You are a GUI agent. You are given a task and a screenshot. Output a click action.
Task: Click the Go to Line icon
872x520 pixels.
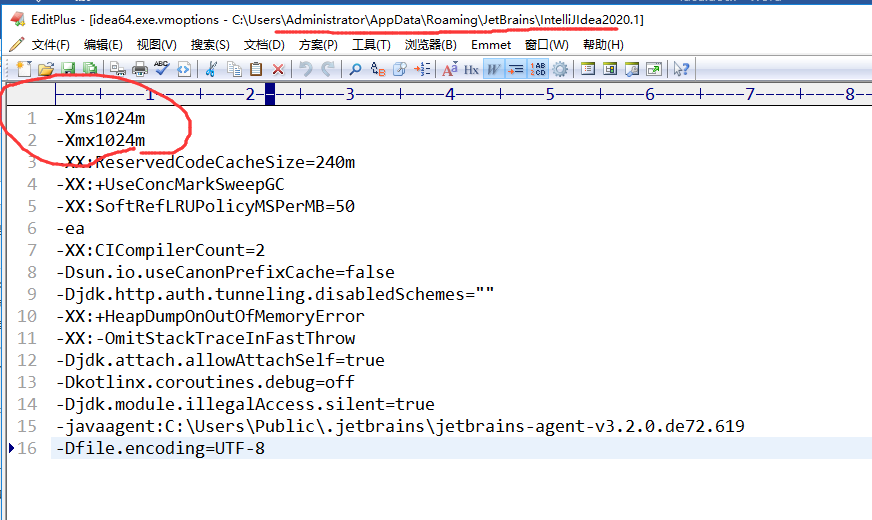click(422, 69)
